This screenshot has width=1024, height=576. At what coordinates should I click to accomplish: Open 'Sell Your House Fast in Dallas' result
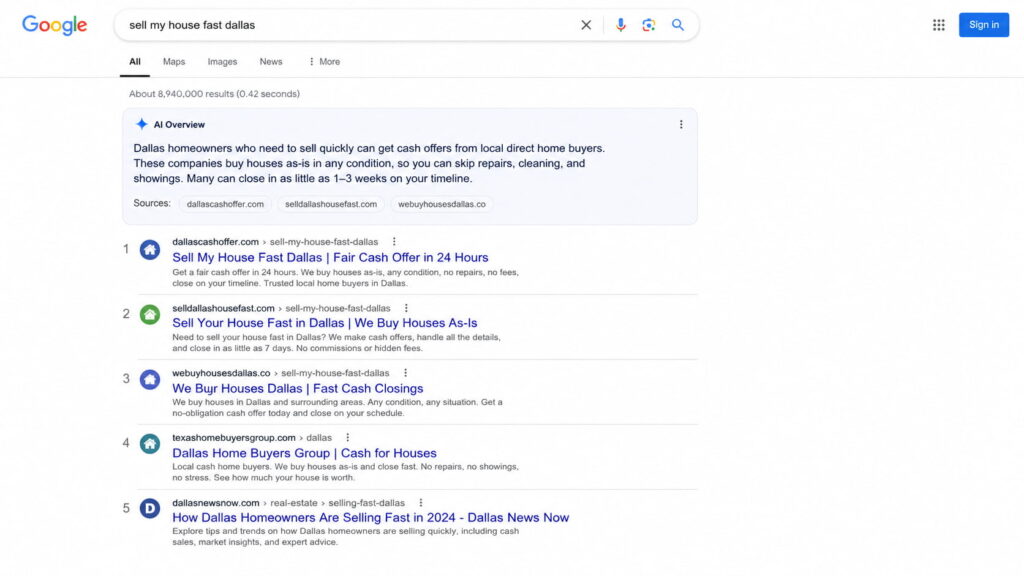point(325,323)
